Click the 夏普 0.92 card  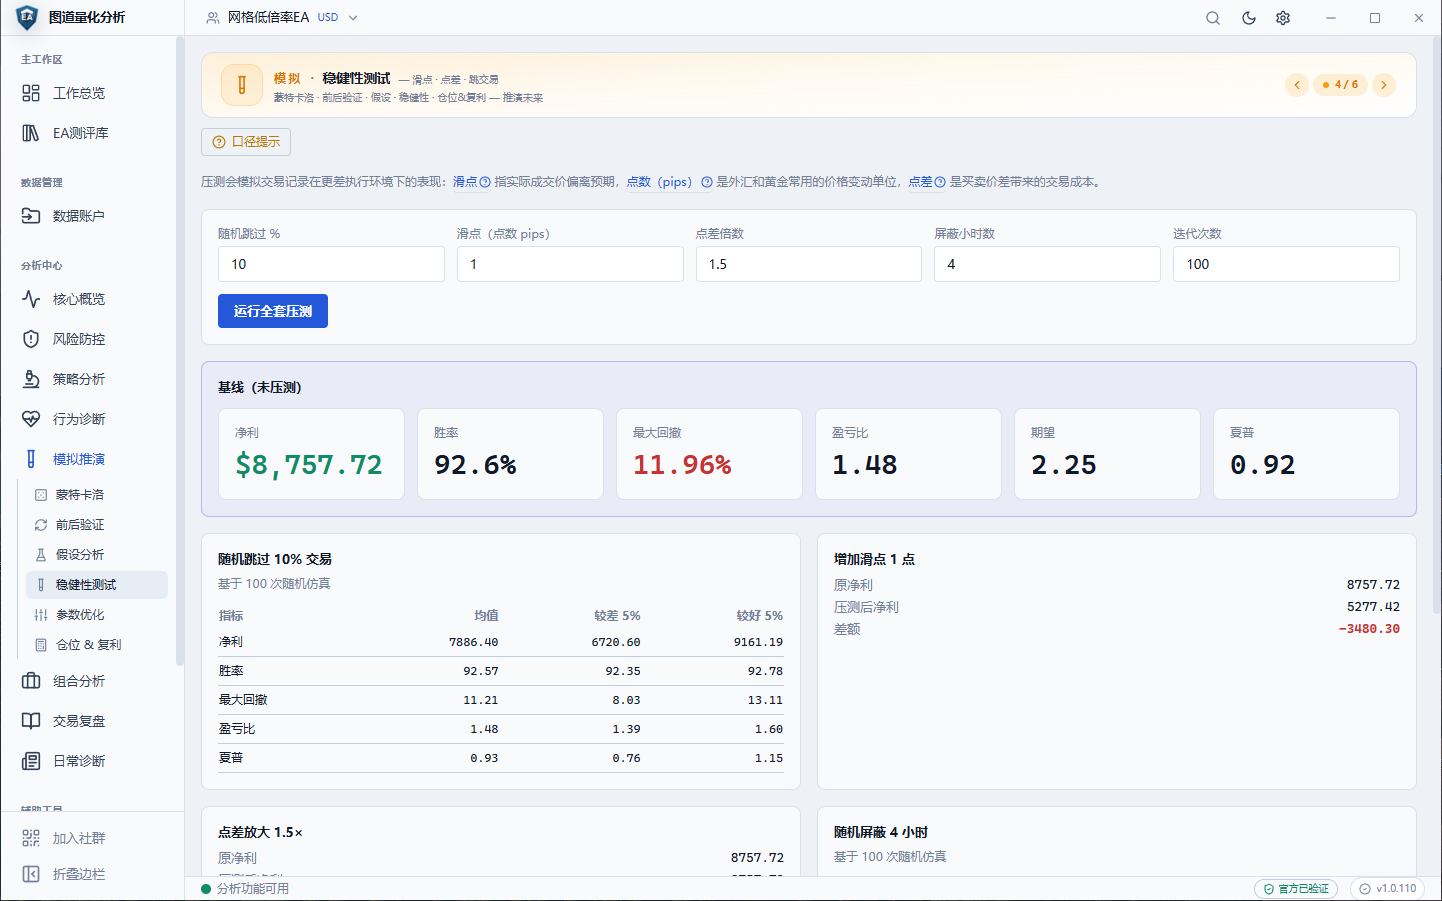(x=1306, y=454)
